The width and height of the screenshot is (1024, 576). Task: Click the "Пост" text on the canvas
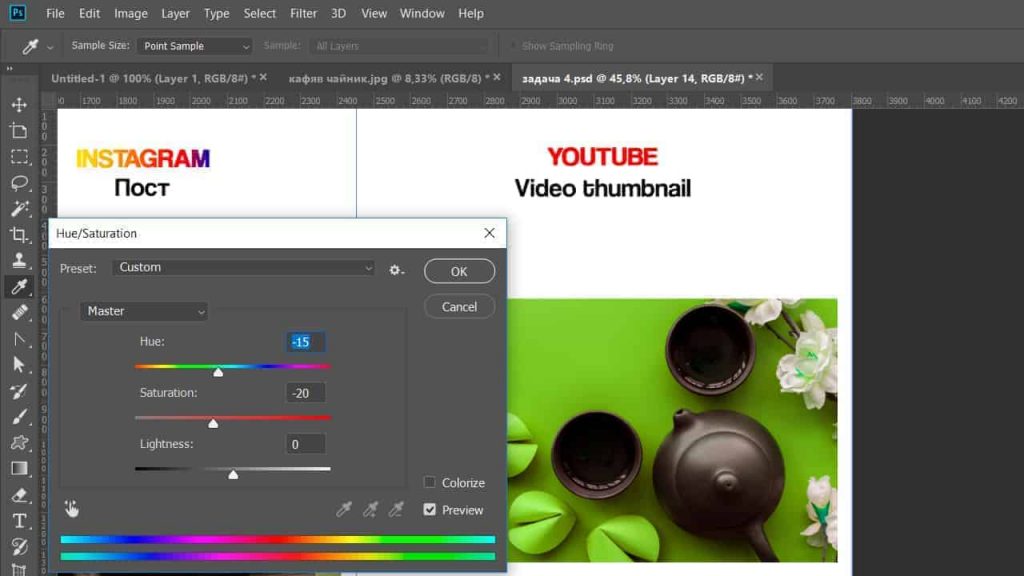click(x=142, y=188)
